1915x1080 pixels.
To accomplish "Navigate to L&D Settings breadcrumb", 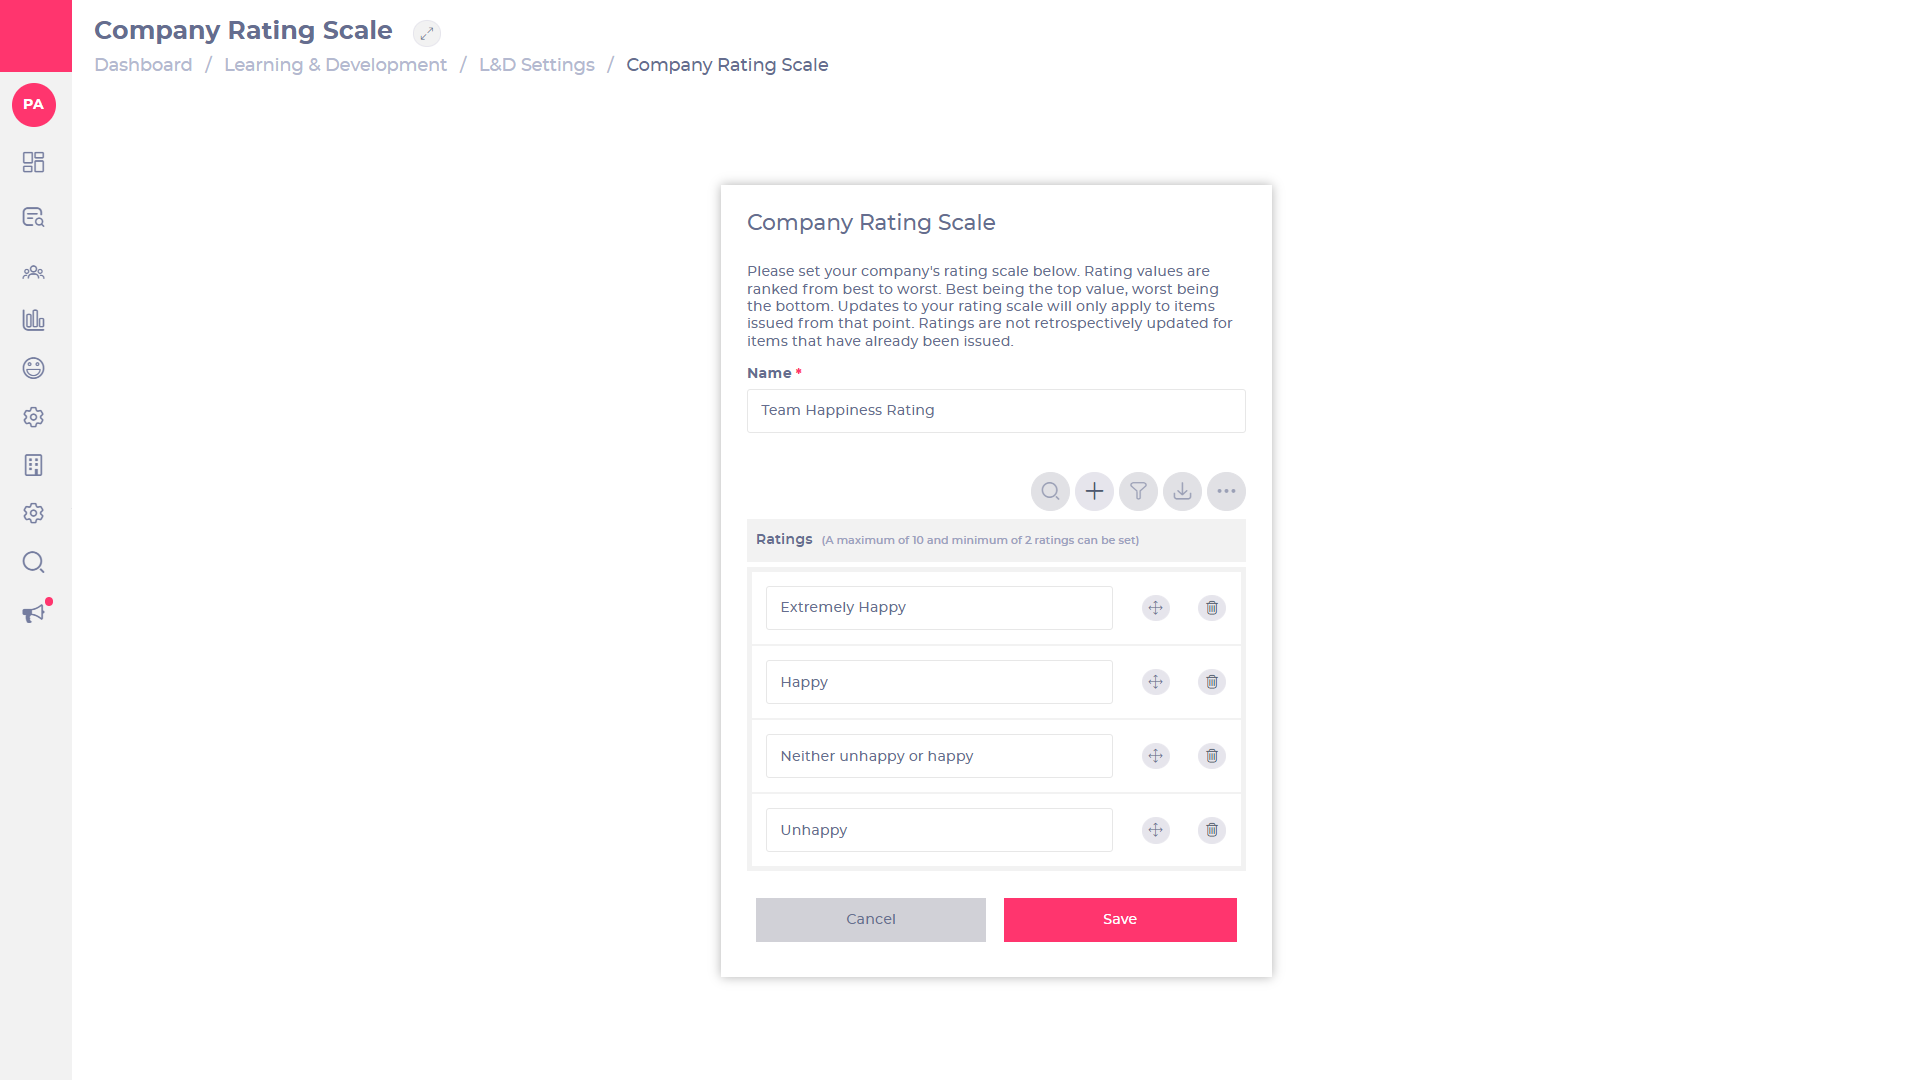I will click(x=537, y=65).
